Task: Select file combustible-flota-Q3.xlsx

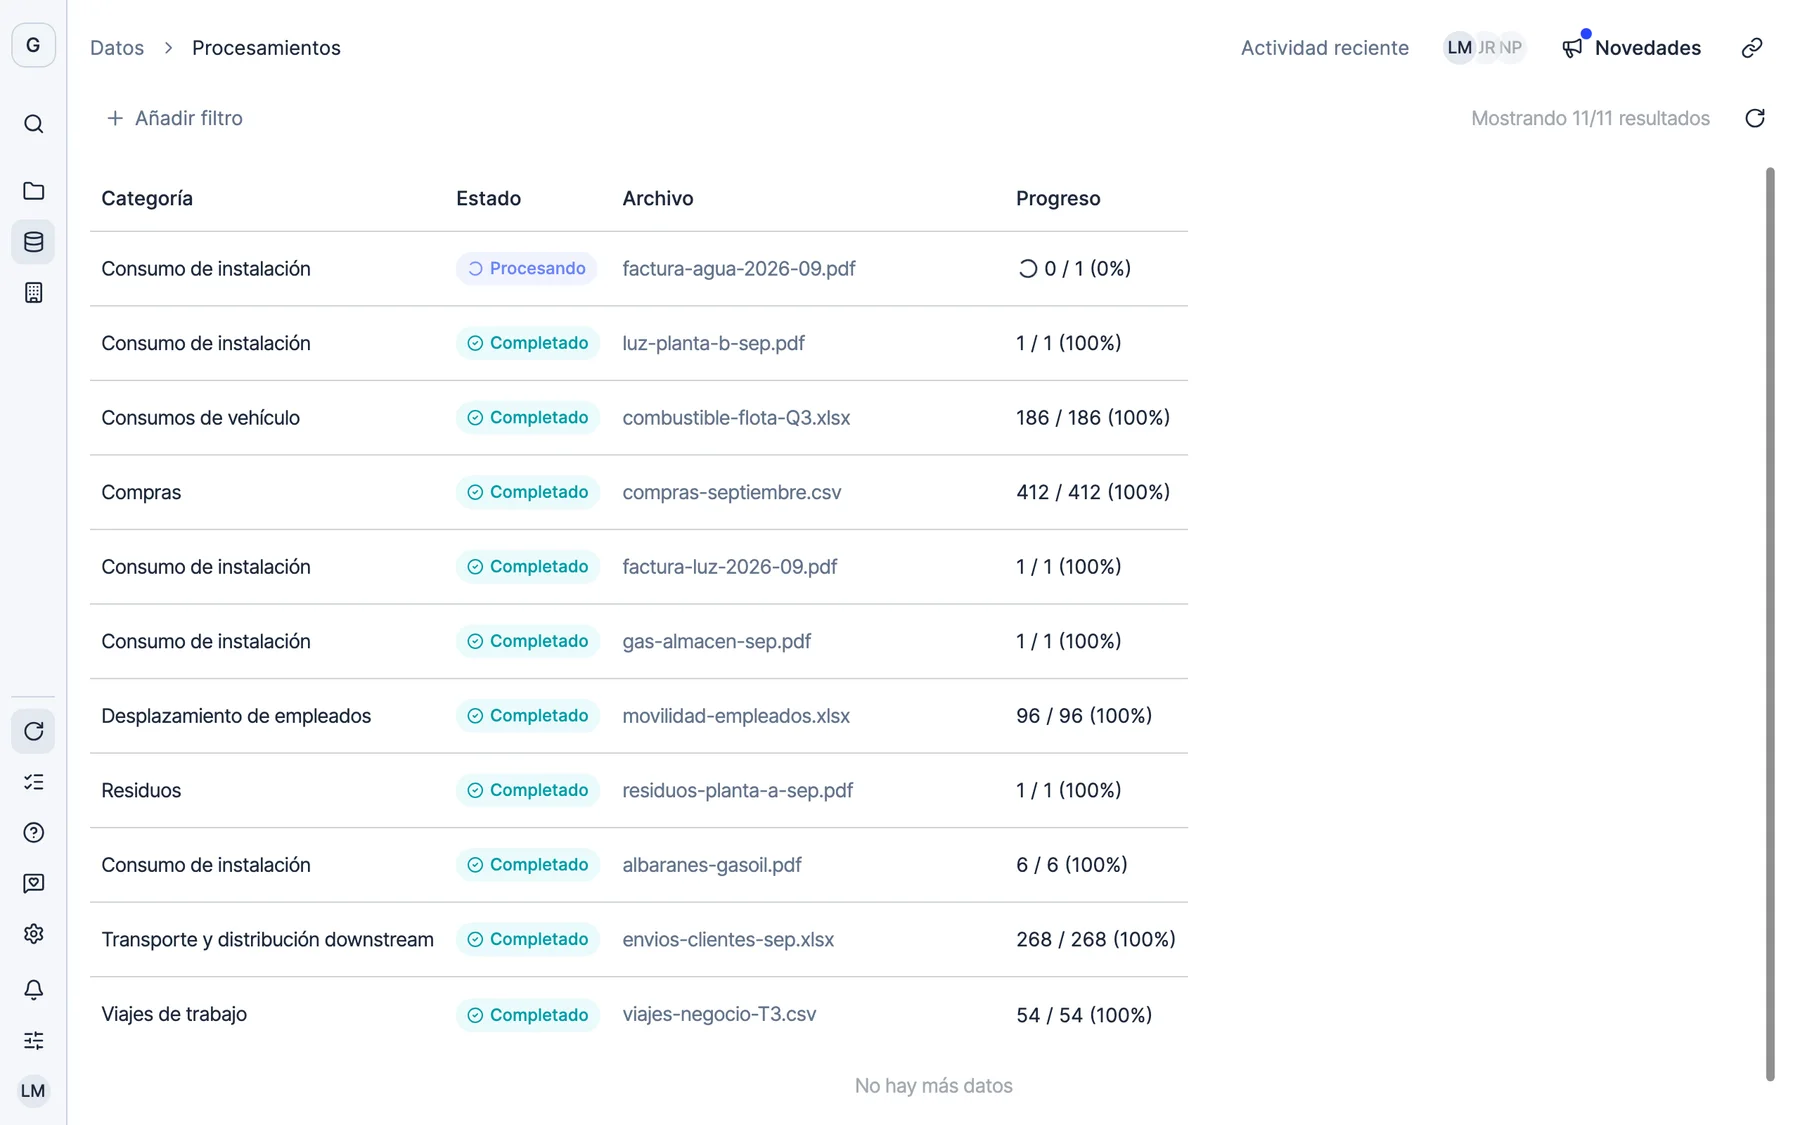Action: click(736, 418)
